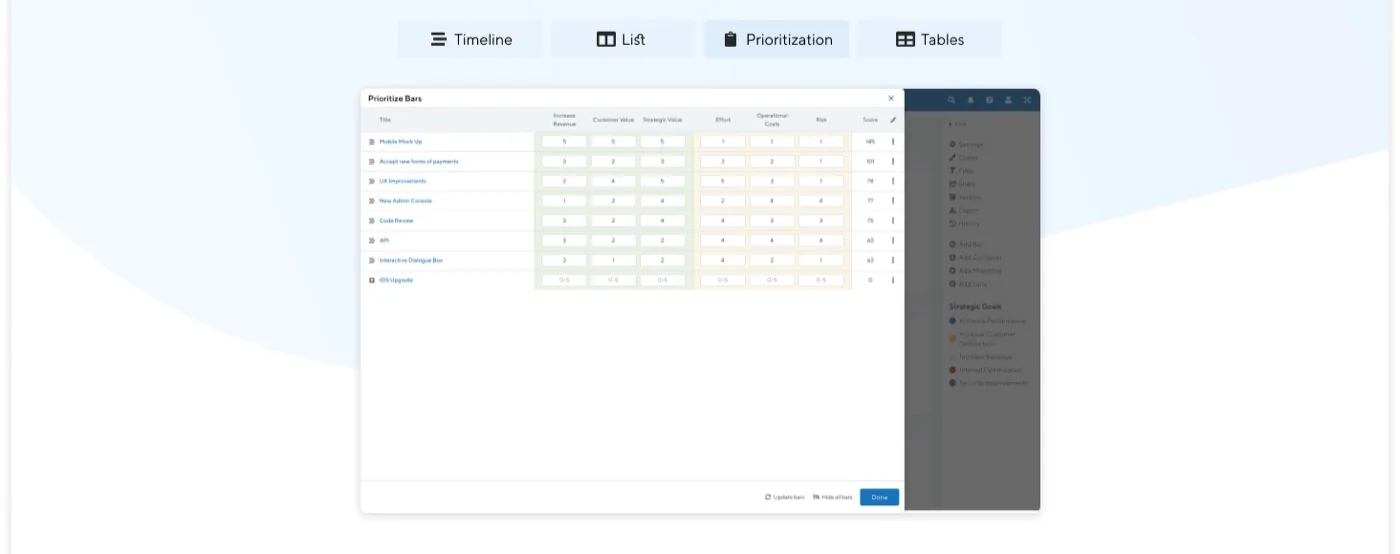Click bar icon beside Mobile Mock Up
This screenshot has width=1400, height=554.
pos(372,141)
